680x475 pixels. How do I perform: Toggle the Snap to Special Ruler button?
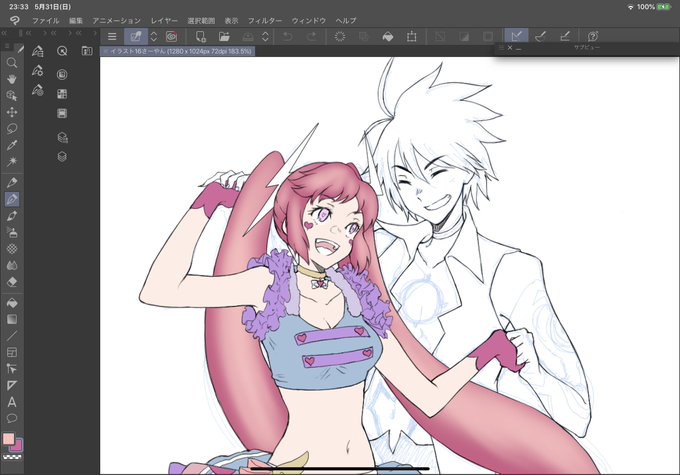[540, 36]
